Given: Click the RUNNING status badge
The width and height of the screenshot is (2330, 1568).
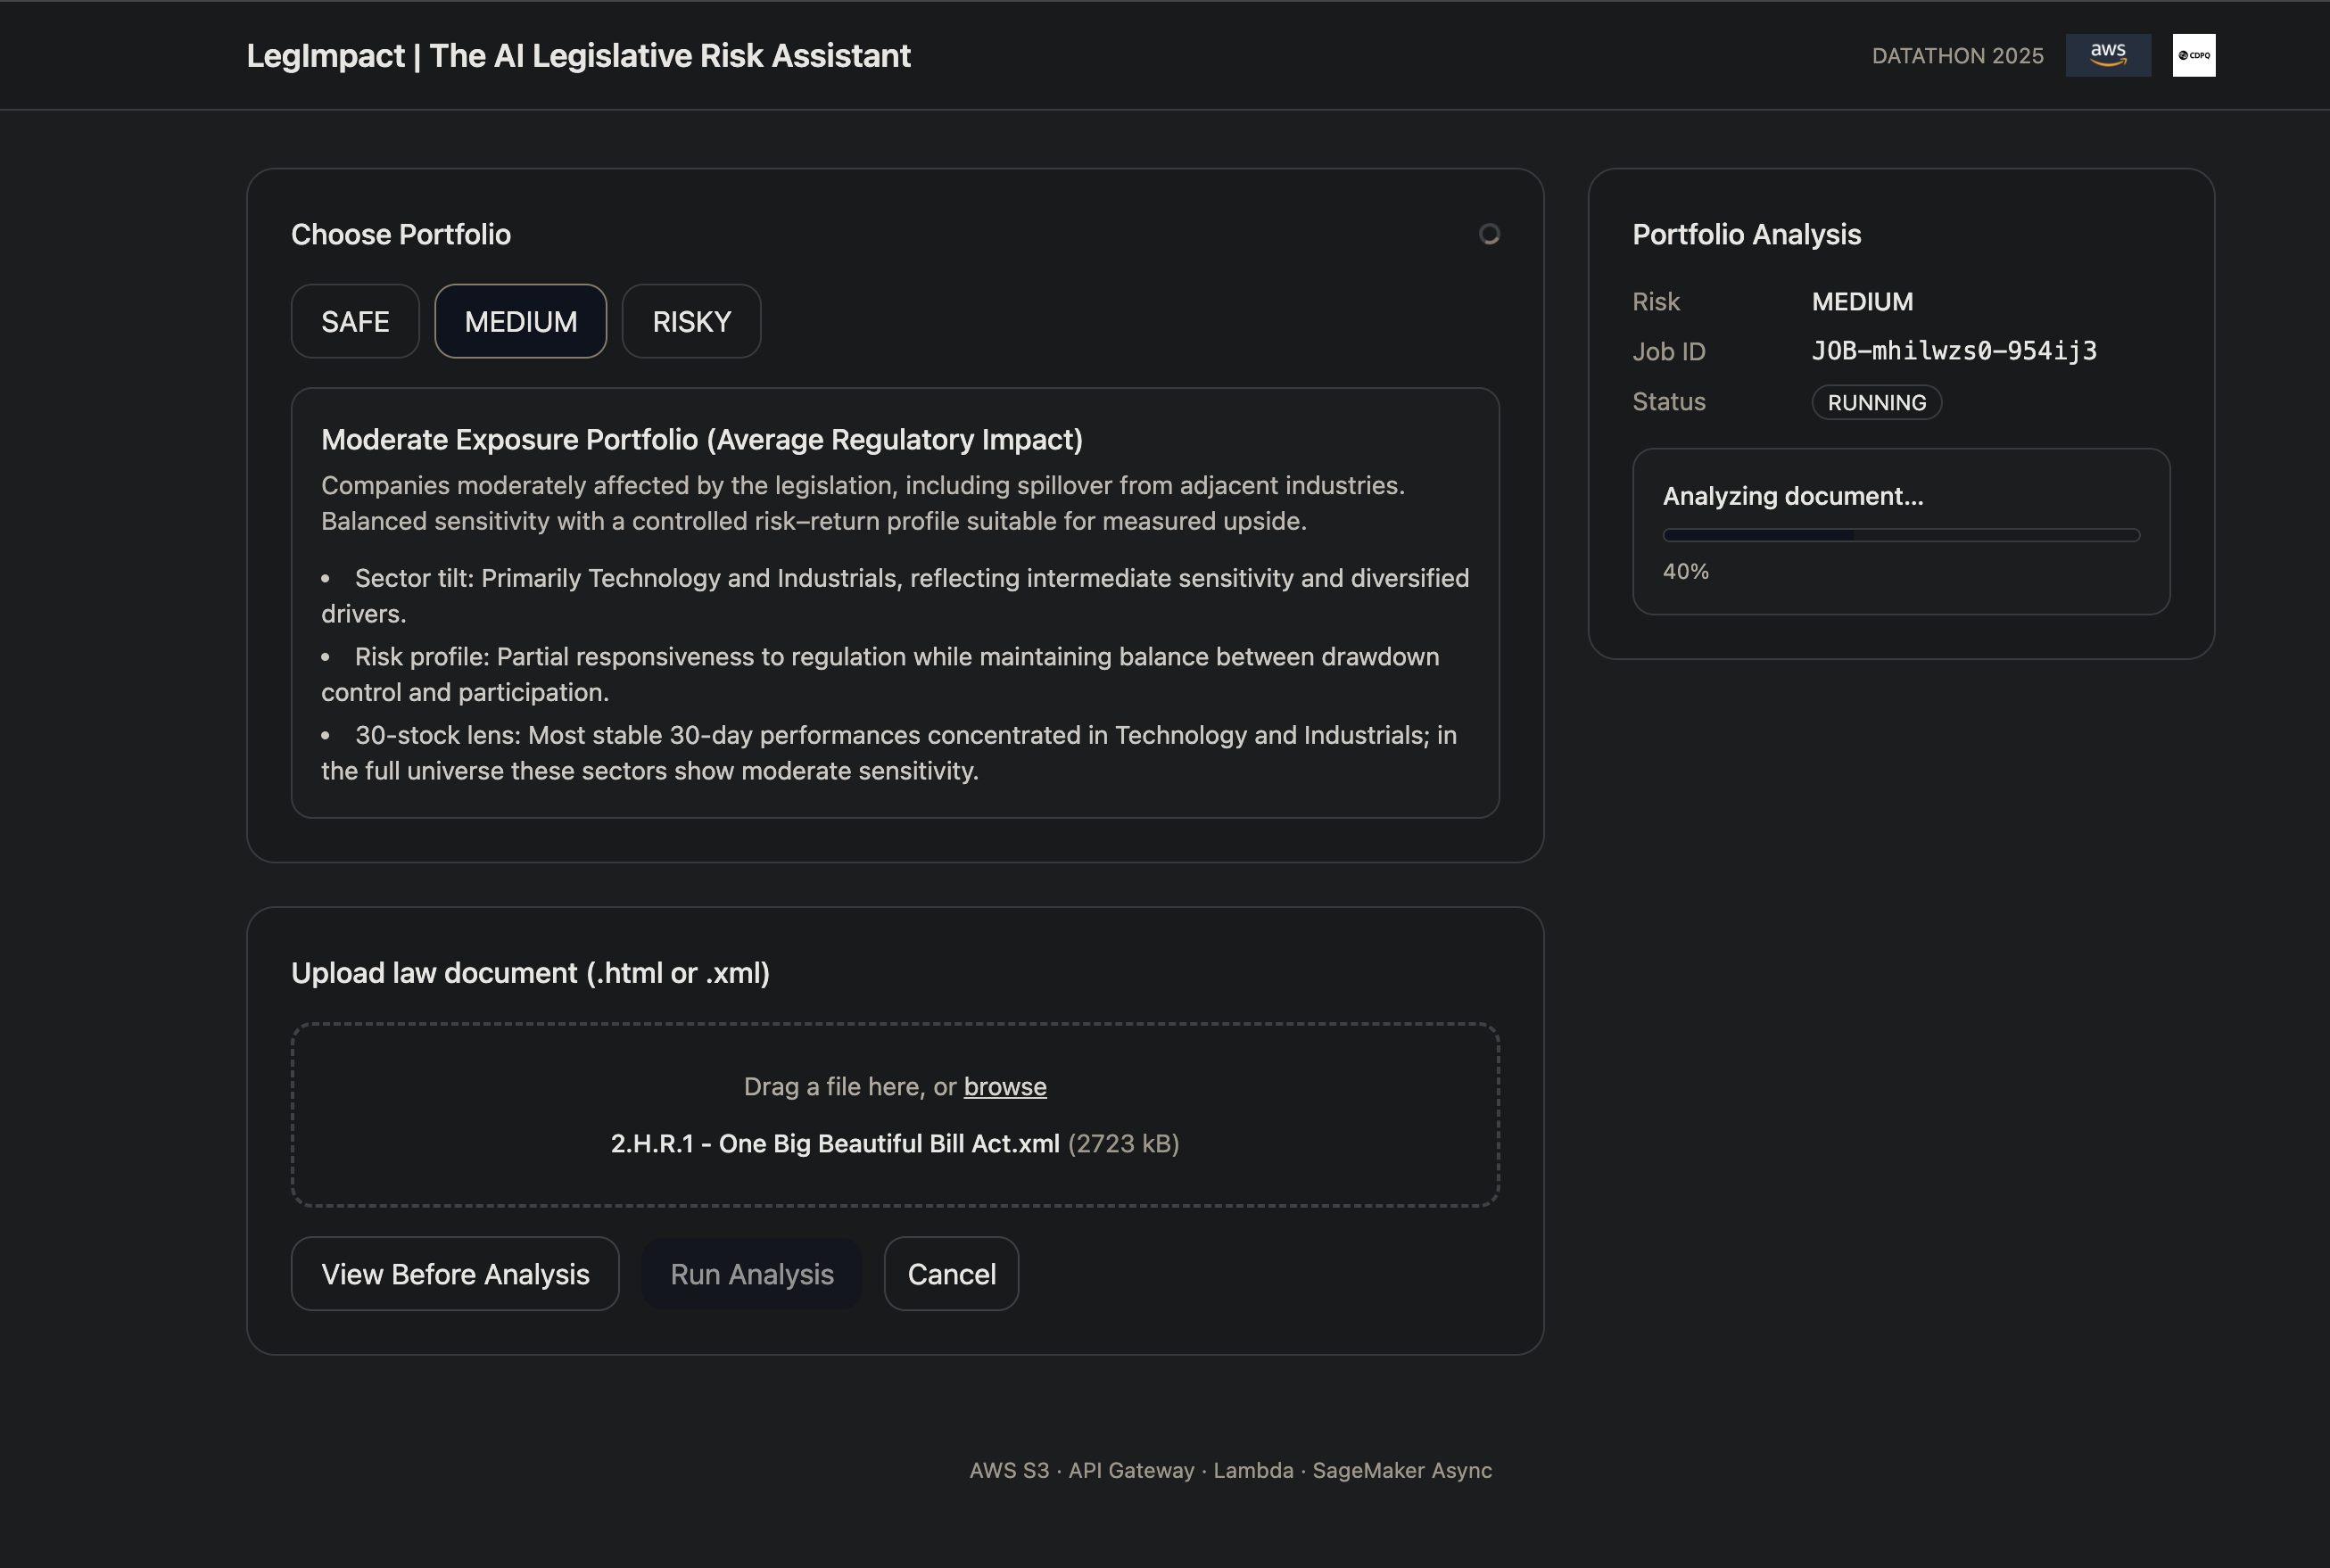Looking at the screenshot, I should tap(1876, 402).
